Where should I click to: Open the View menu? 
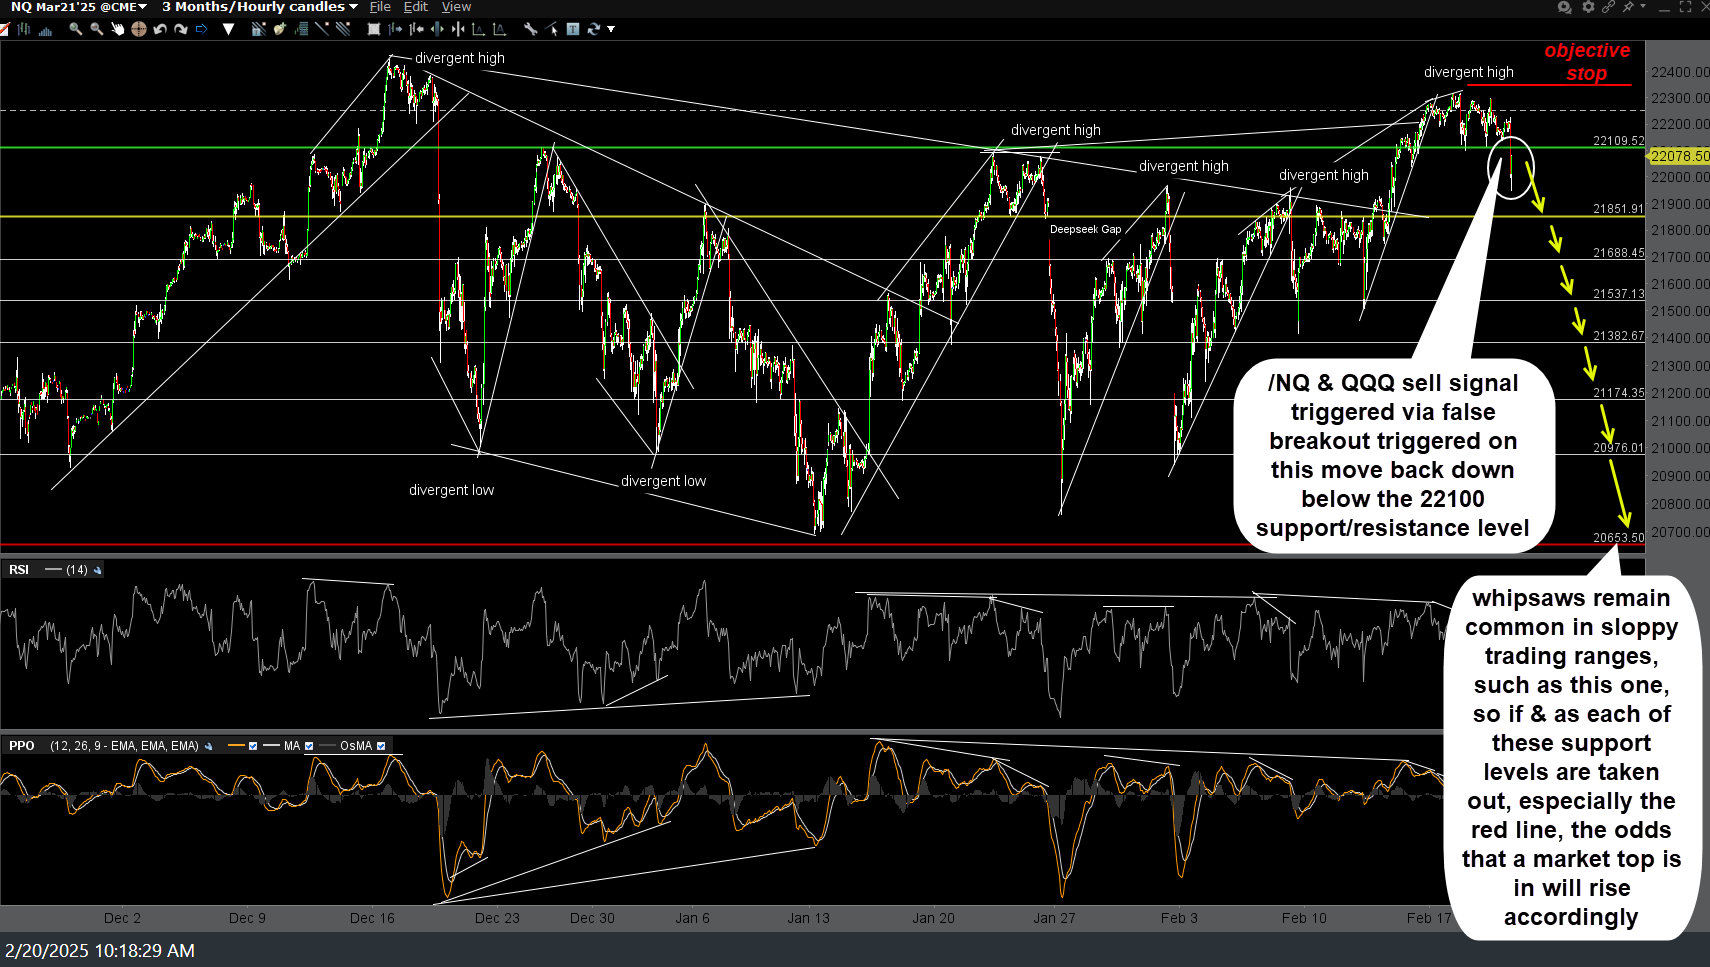point(456,7)
